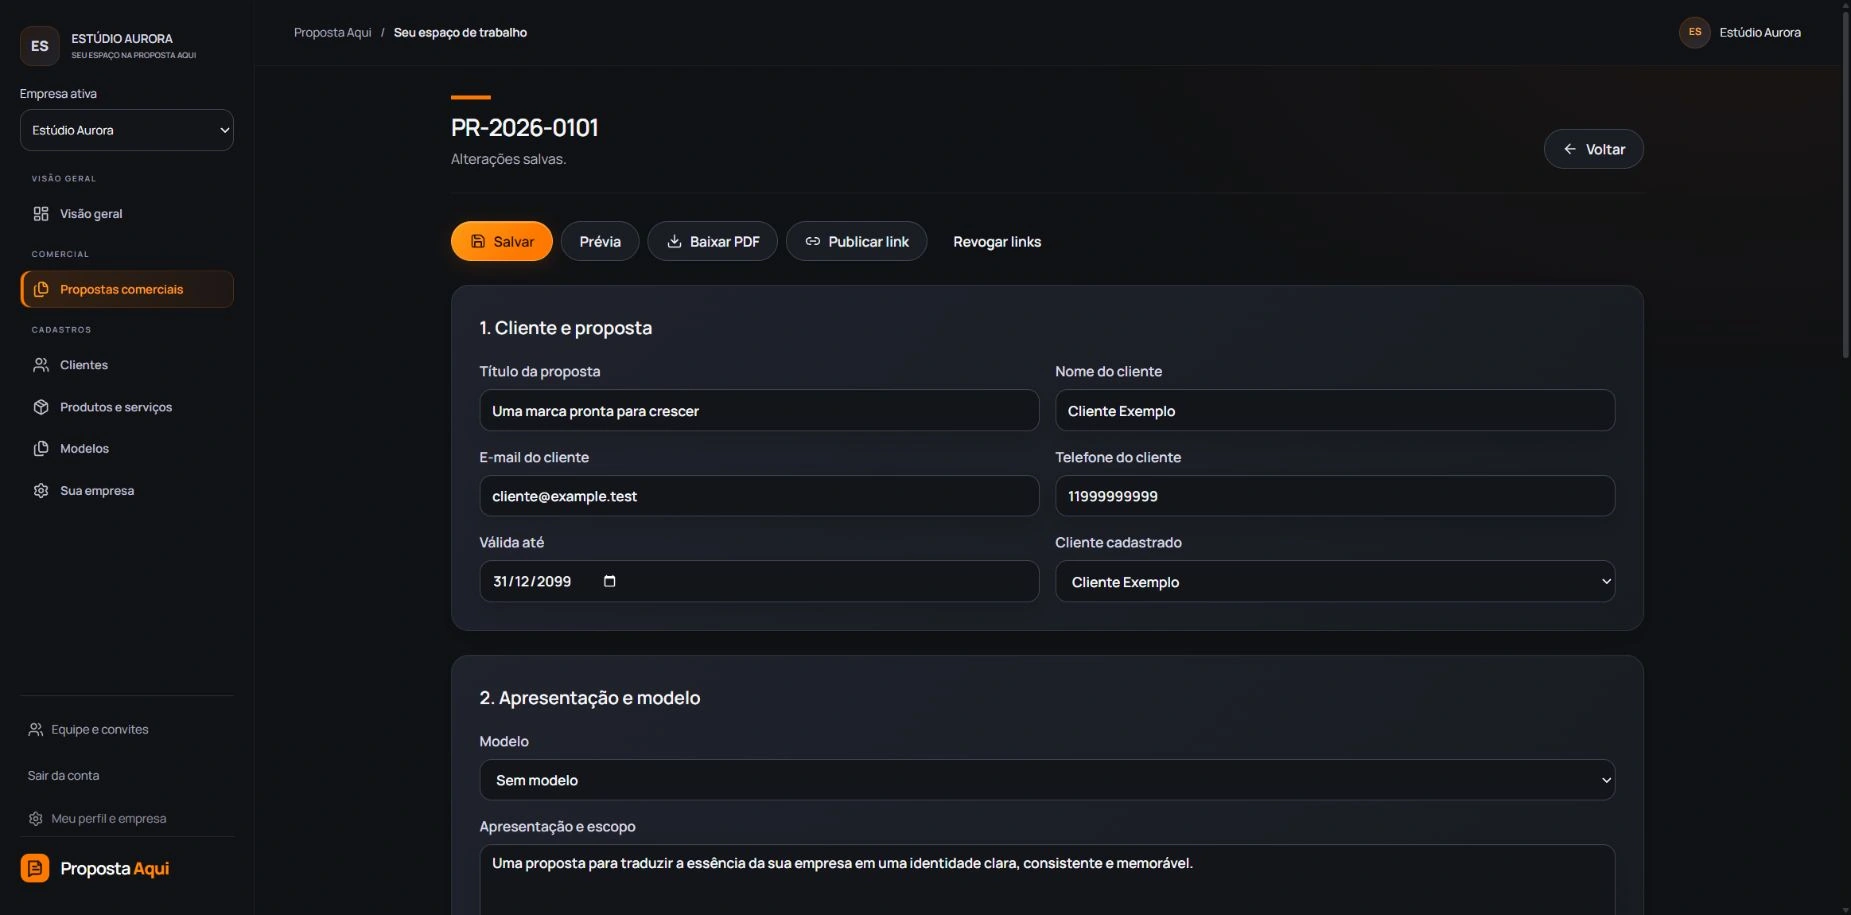
Task: Click the Modelos copy icon
Action: pyautogui.click(x=41, y=449)
